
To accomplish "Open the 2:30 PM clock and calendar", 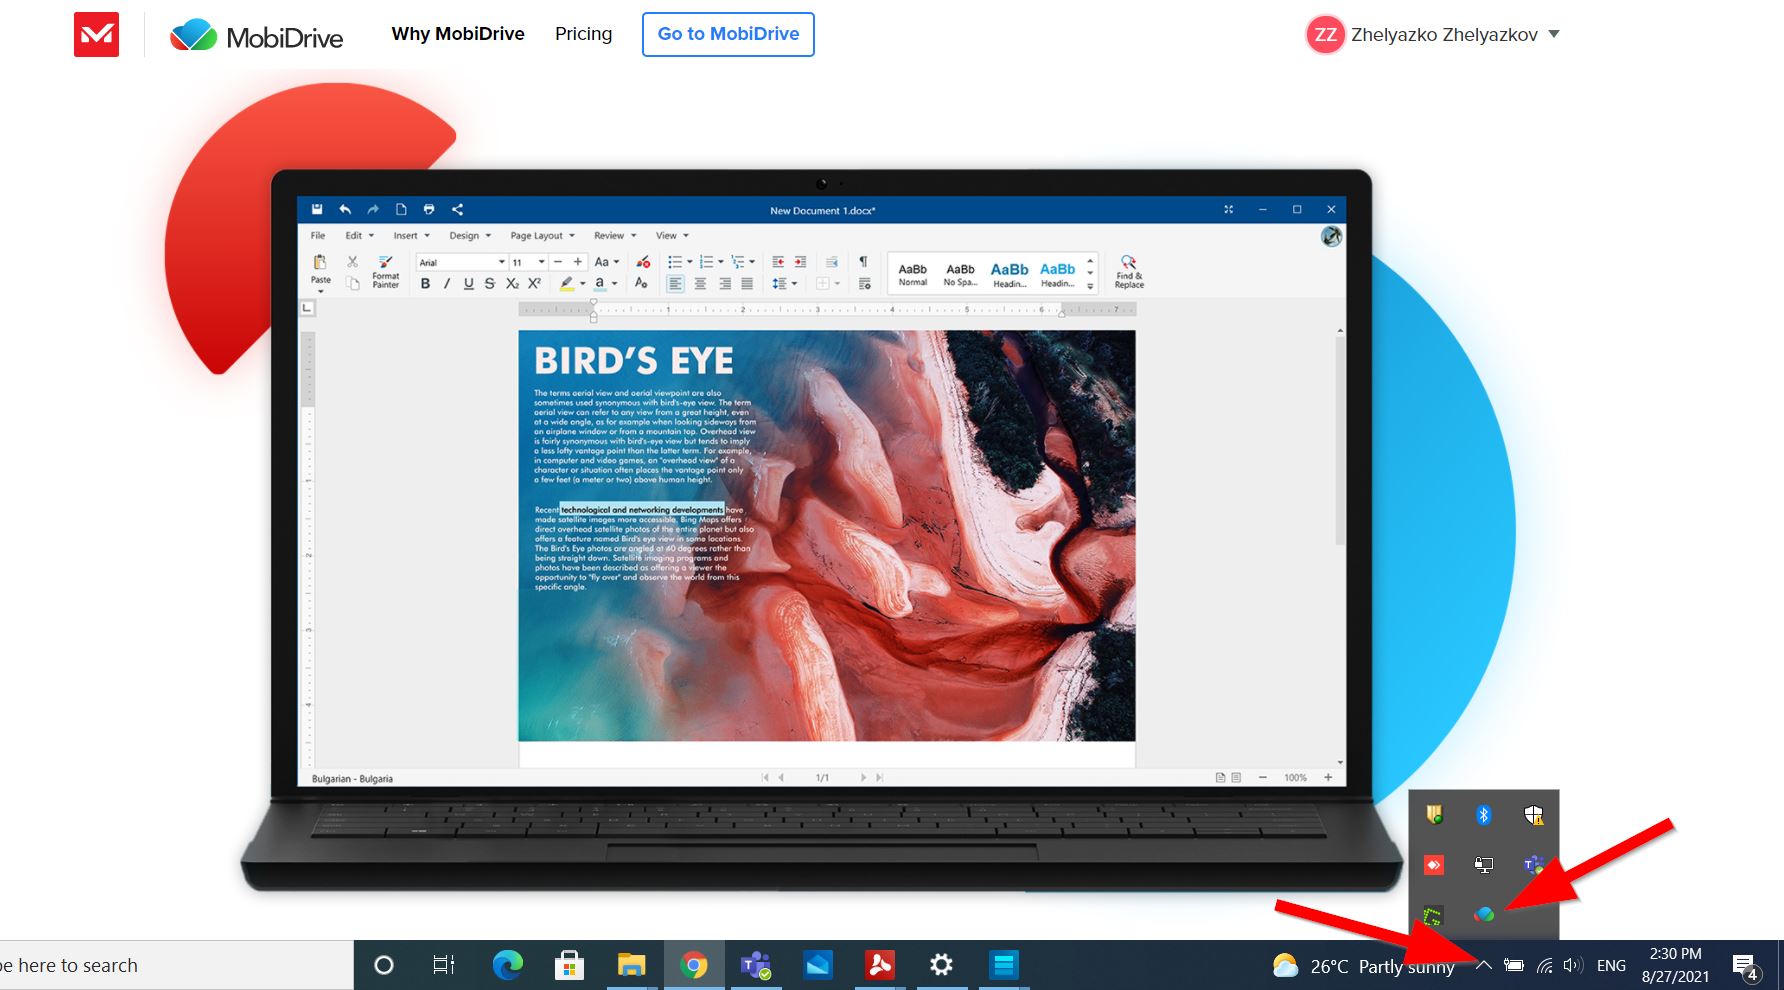I will tap(1675, 965).
